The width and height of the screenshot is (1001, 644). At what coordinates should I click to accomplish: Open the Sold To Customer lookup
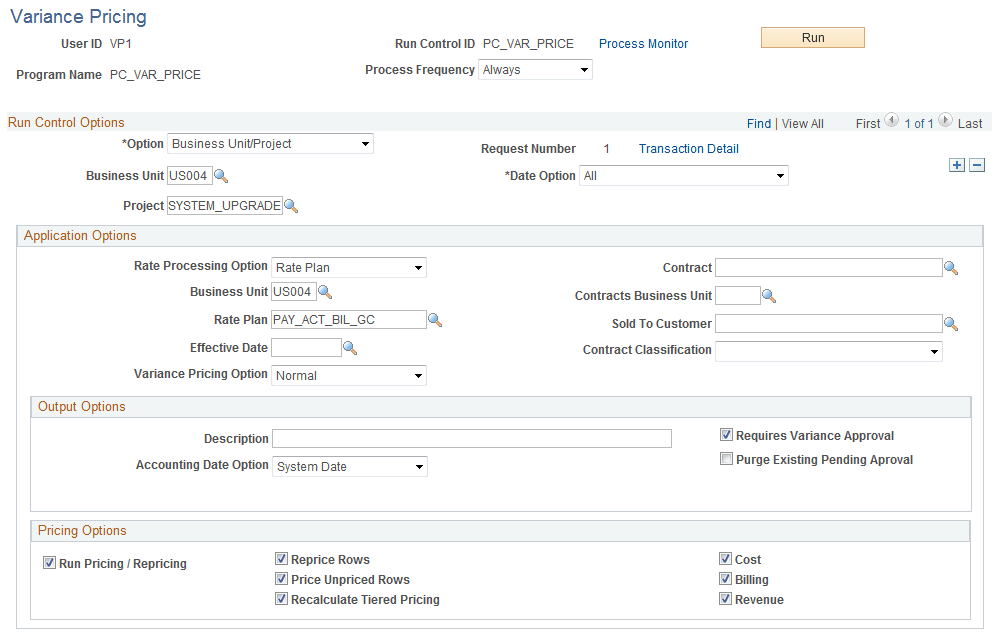click(951, 323)
